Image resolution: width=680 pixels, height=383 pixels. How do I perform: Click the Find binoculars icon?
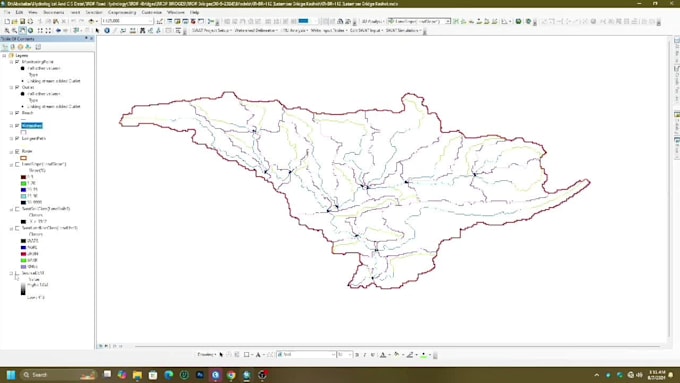coord(142,31)
